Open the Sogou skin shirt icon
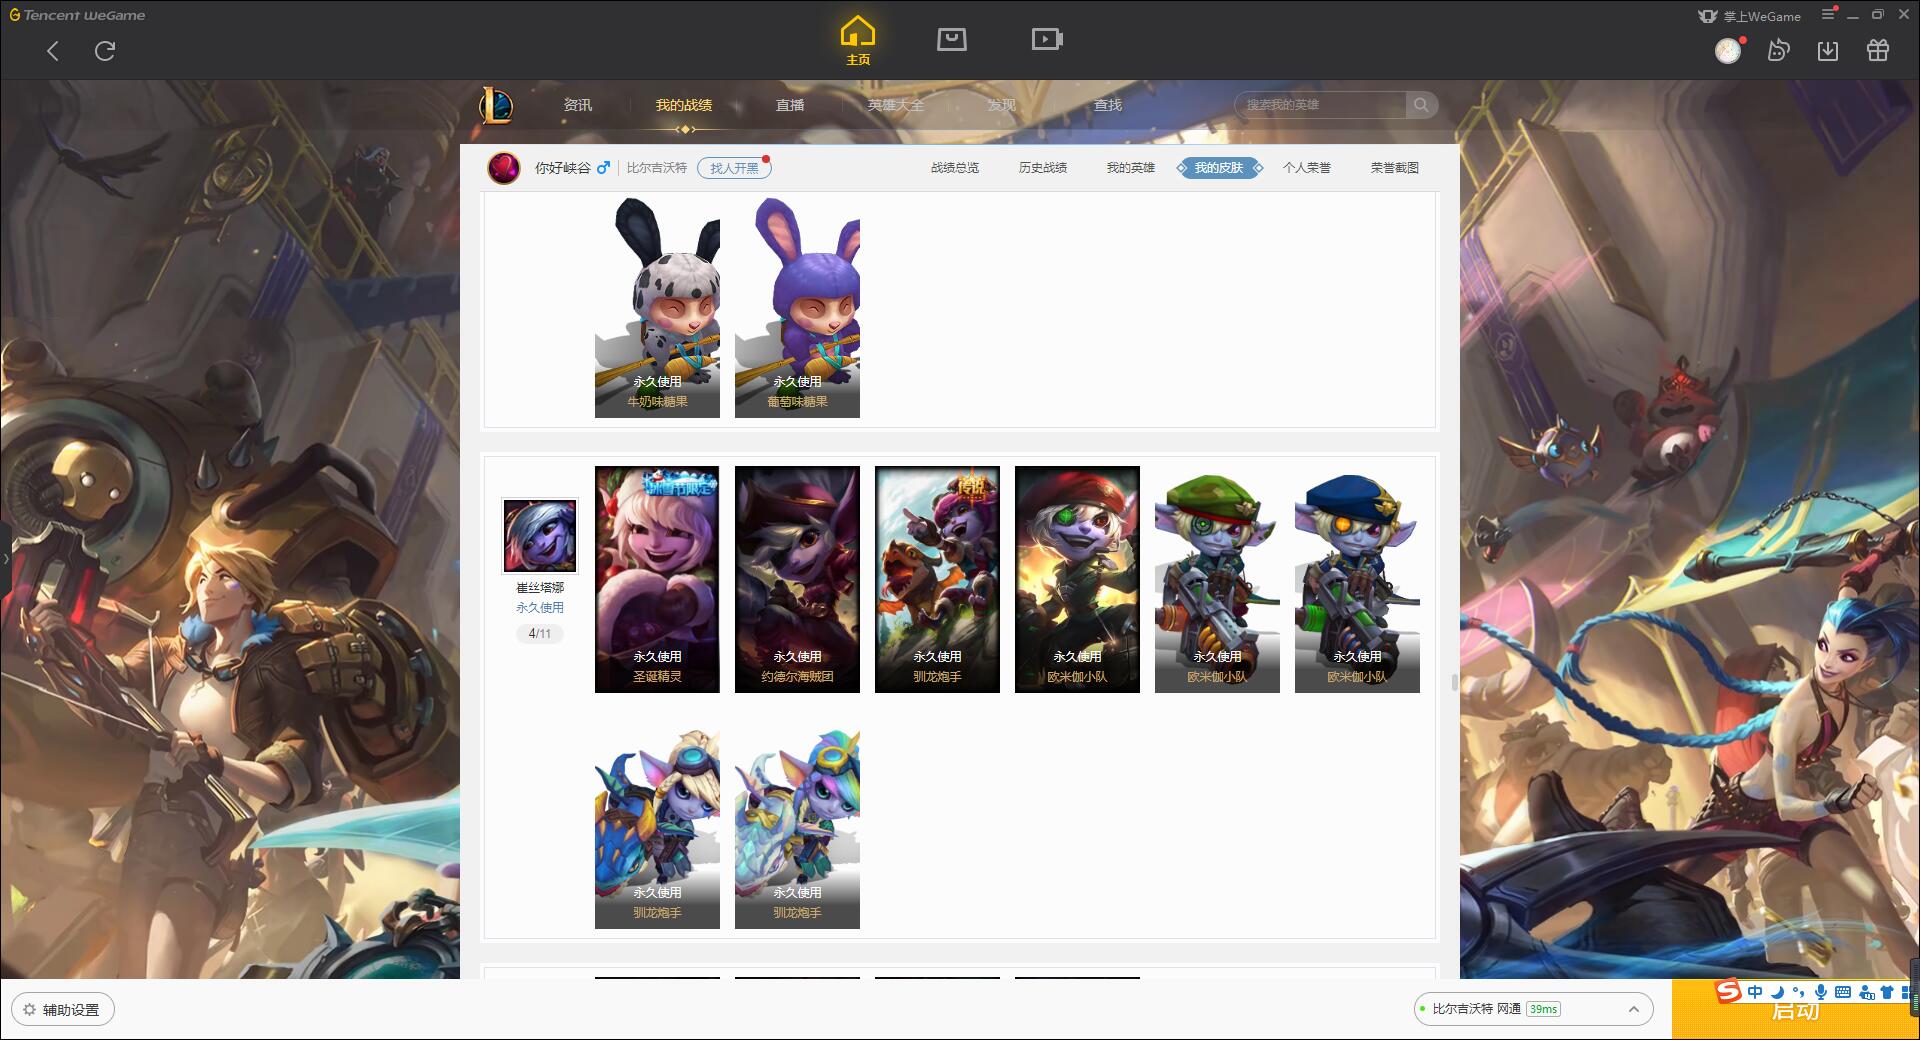The height and width of the screenshot is (1040, 1920). (1887, 992)
